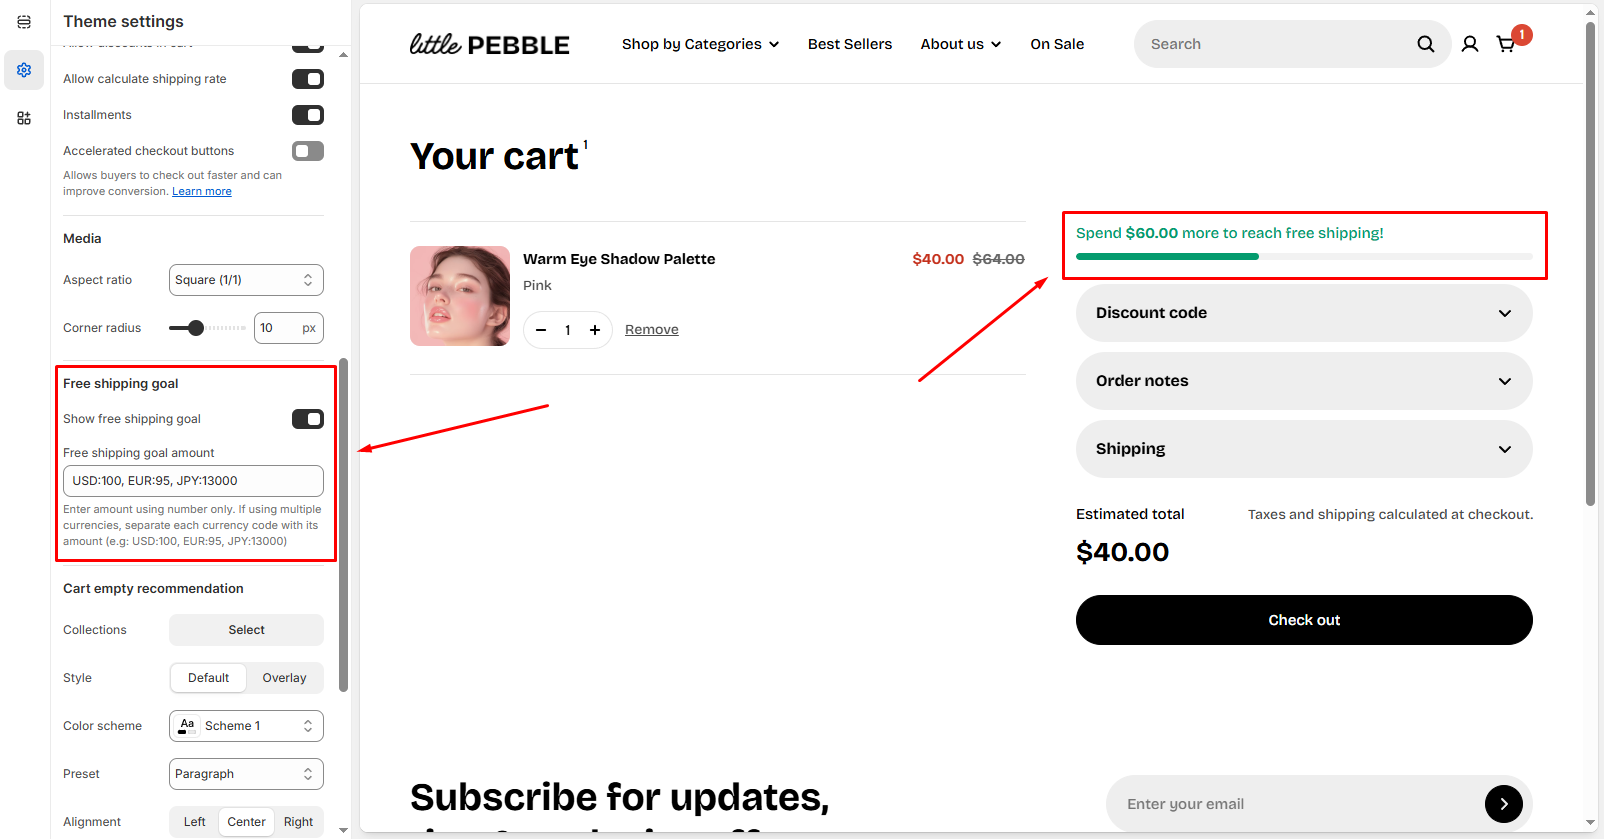Expand the Order notes section
This screenshot has height=839, width=1604.
coord(1303,381)
